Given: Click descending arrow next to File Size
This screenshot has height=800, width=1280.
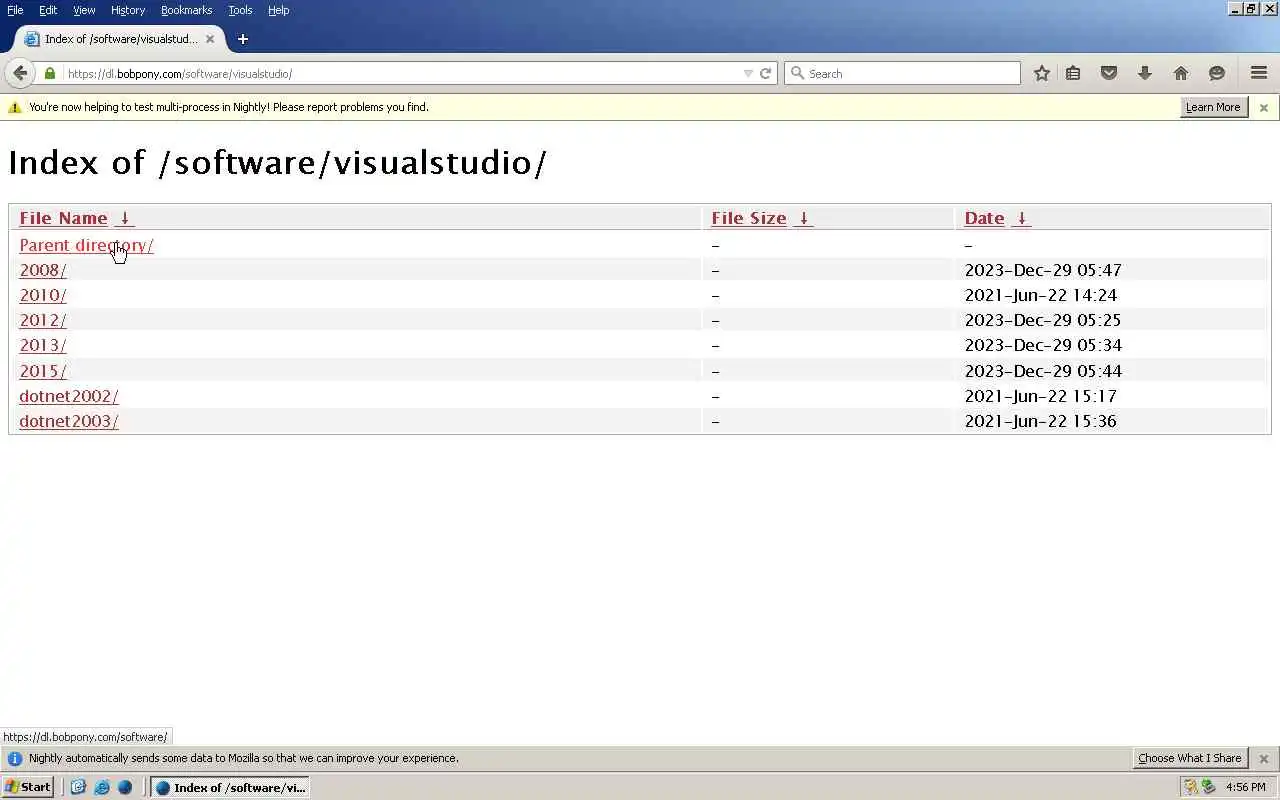Looking at the screenshot, I should pyautogui.click(x=803, y=218).
